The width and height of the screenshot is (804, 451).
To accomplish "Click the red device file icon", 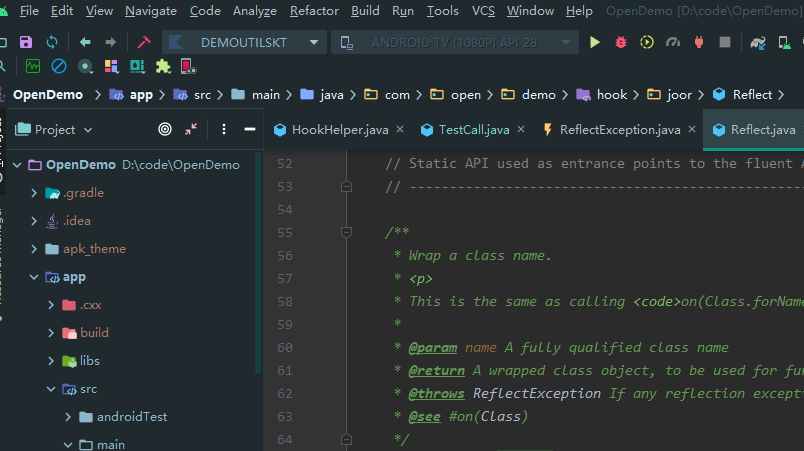I will pos(188,66).
